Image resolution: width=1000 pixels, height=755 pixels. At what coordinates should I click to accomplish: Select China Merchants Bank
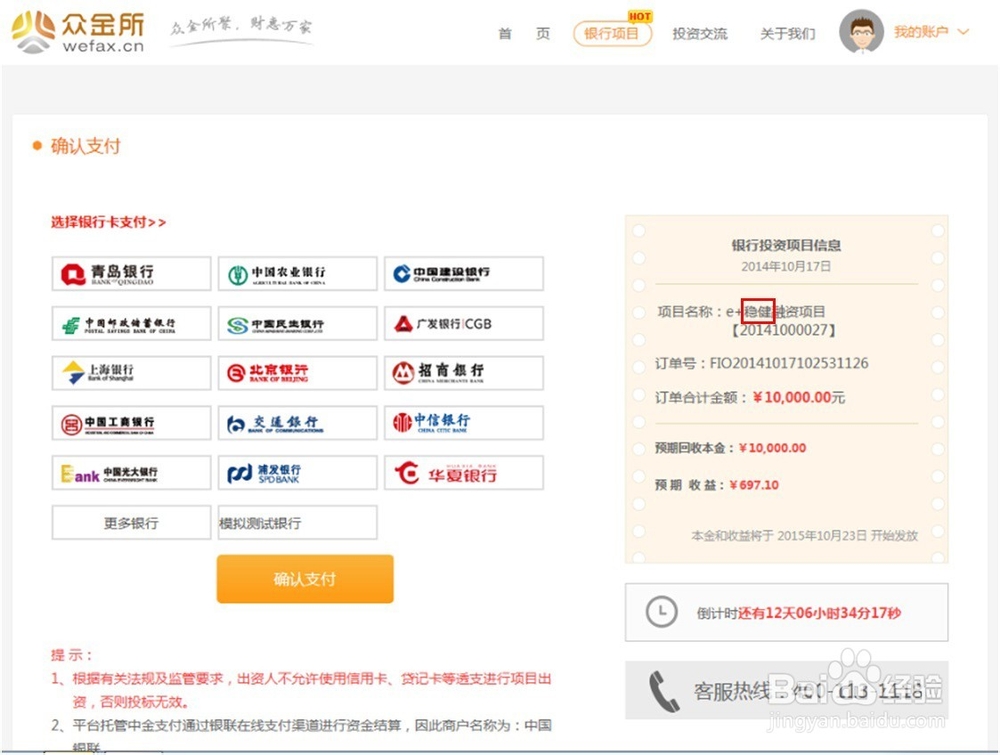pyautogui.click(x=464, y=373)
